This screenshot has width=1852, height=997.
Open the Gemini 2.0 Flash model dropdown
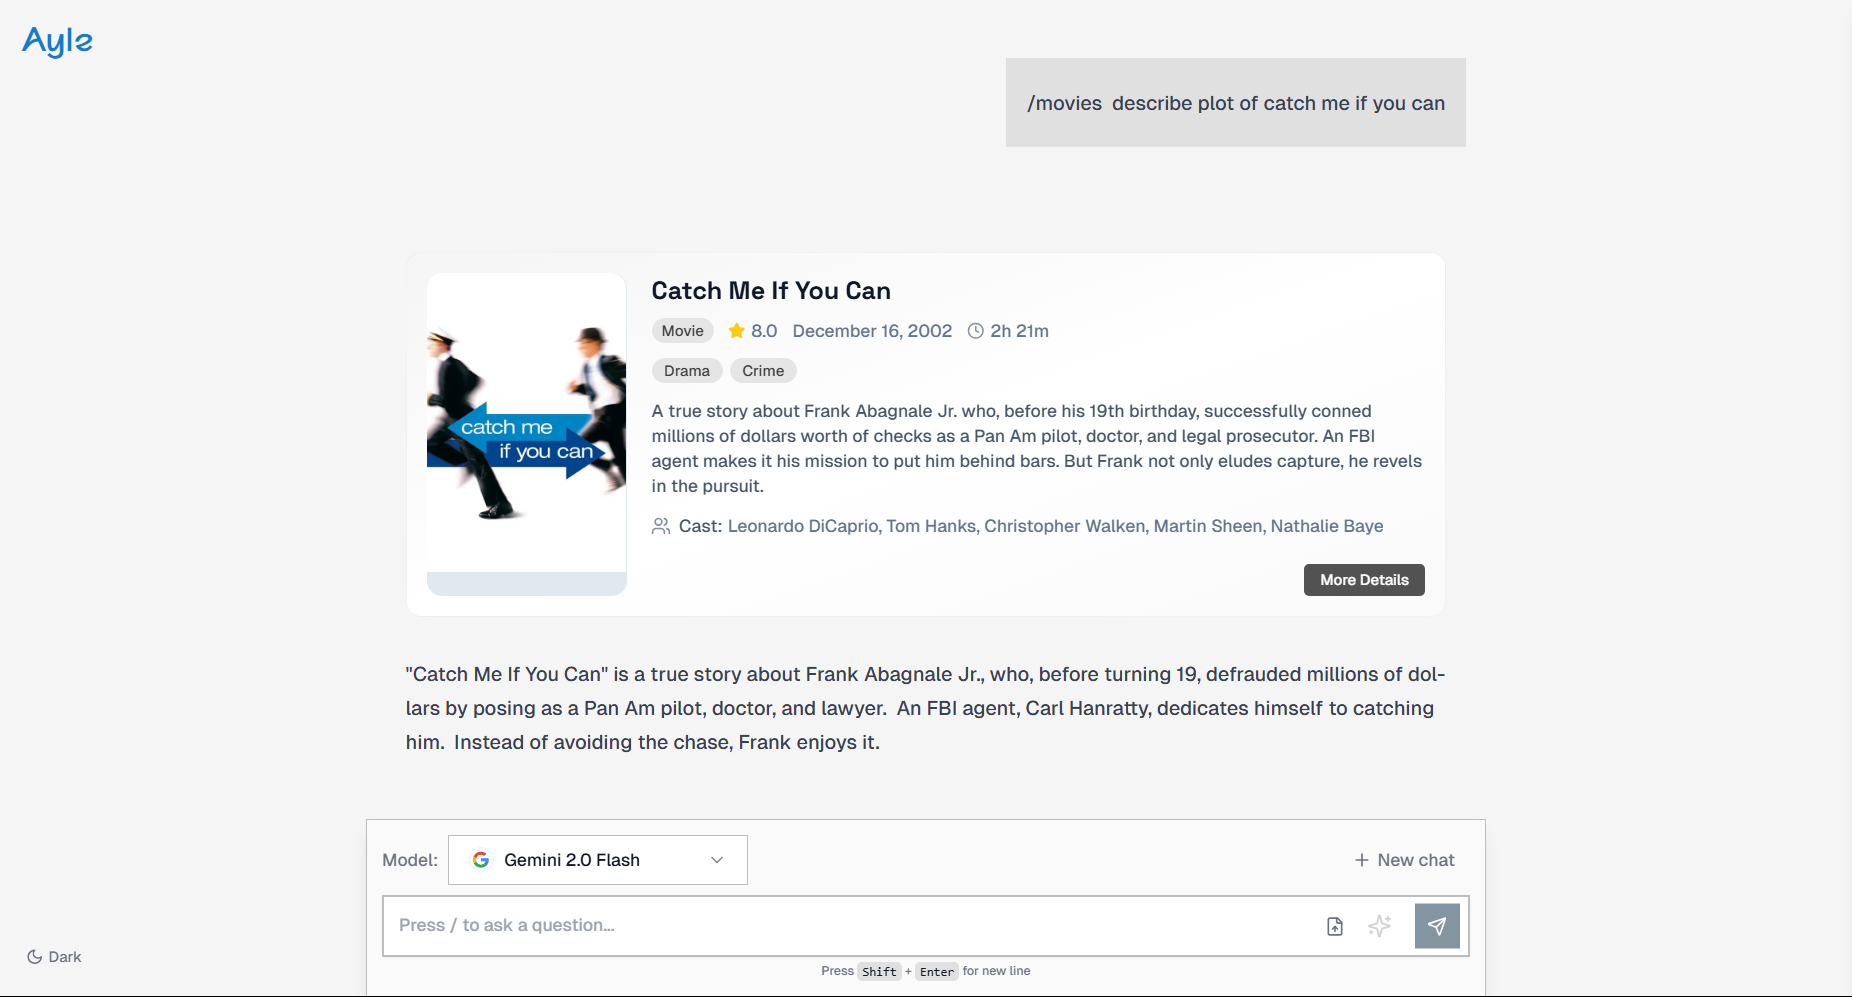598,860
